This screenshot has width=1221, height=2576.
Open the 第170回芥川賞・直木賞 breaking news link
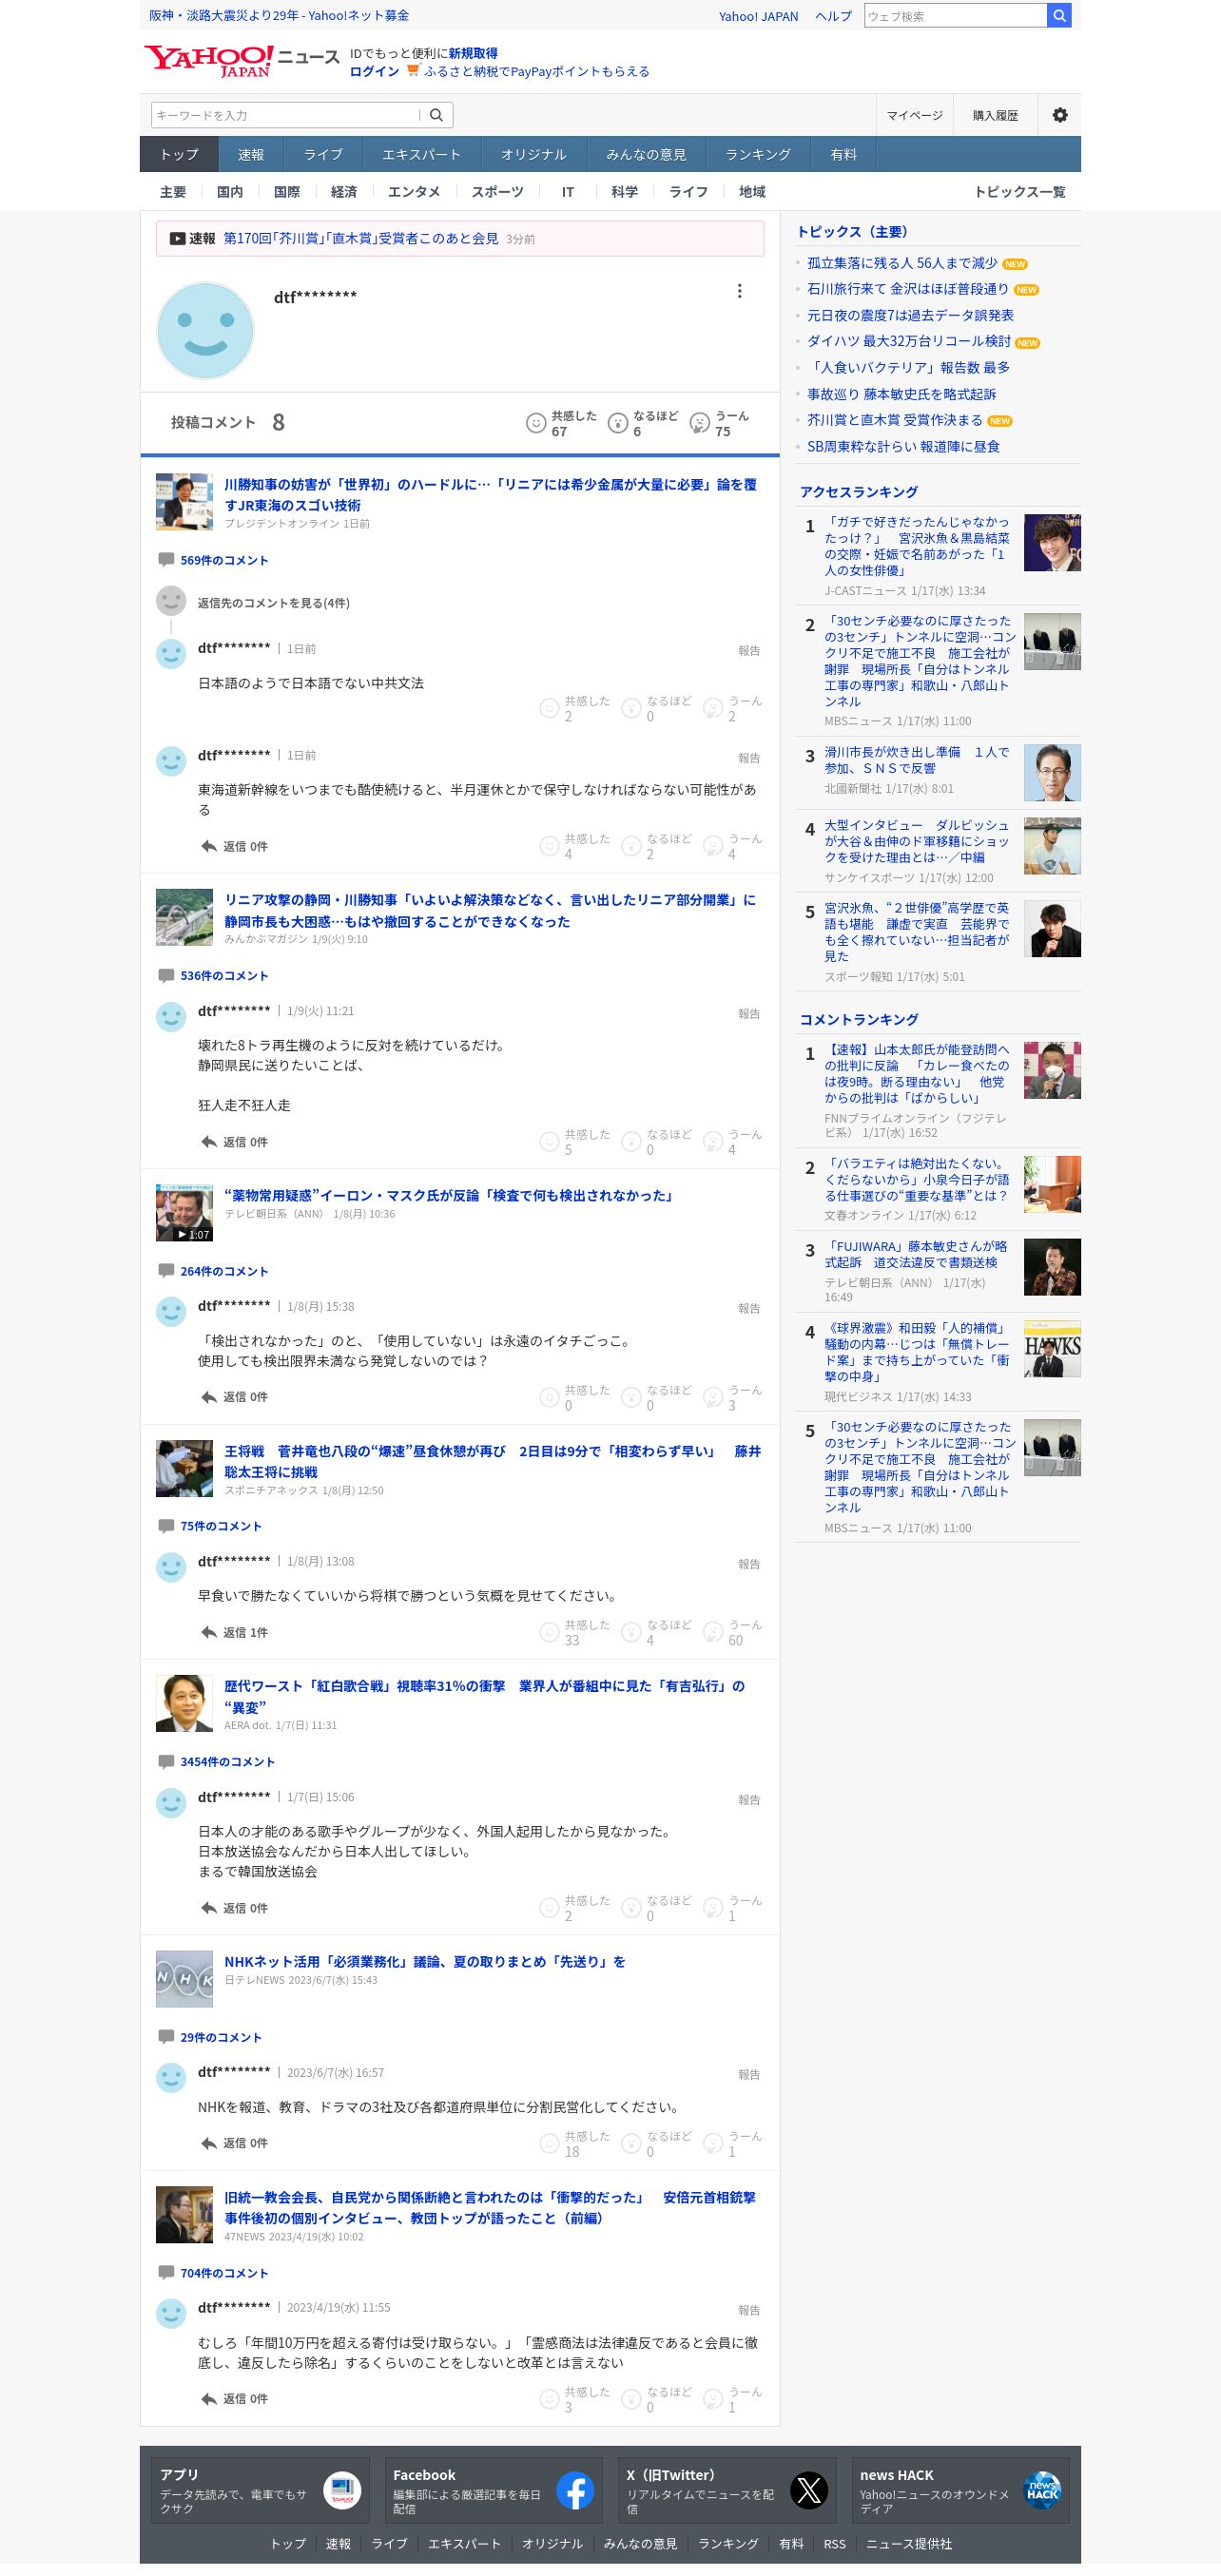pyautogui.click(x=361, y=239)
